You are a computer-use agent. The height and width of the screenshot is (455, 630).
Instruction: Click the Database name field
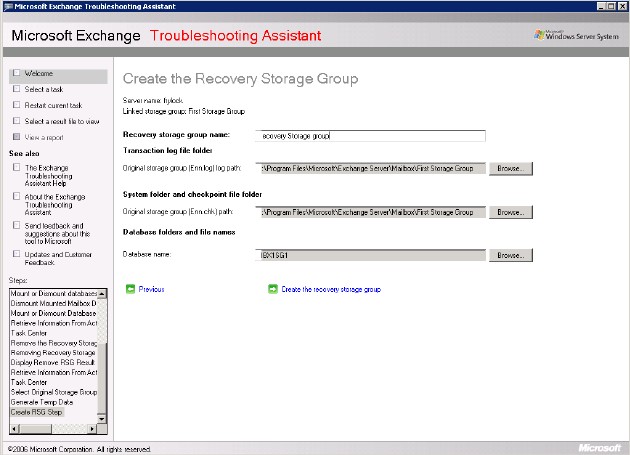pos(370,255)
